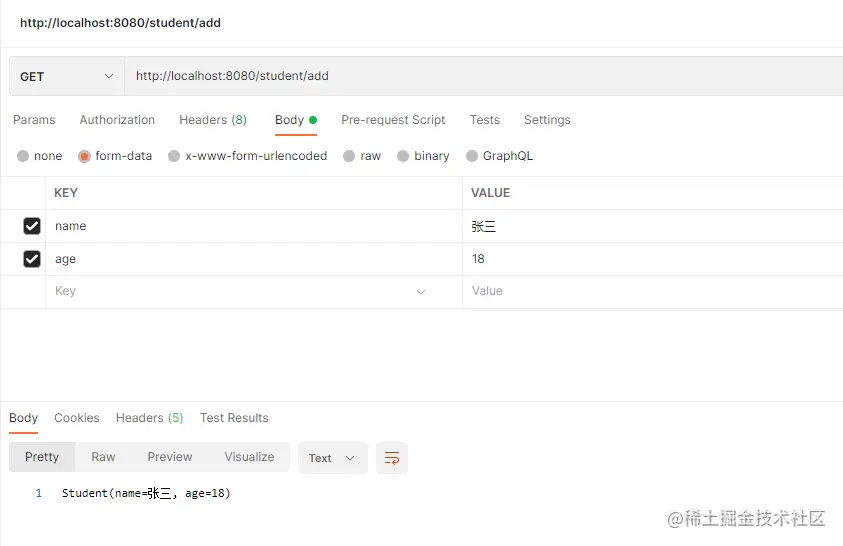The image size is (843, 546).
Task: Open the response Headers (5) tab
Action: 149,418
